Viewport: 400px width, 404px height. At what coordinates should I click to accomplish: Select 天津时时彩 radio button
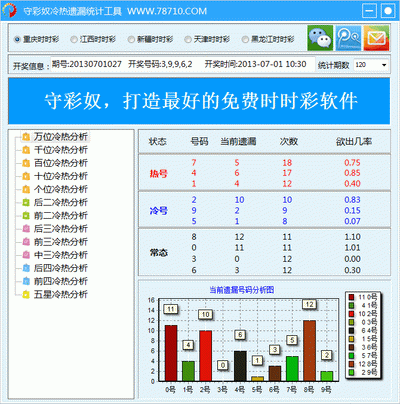pos(188,39)
